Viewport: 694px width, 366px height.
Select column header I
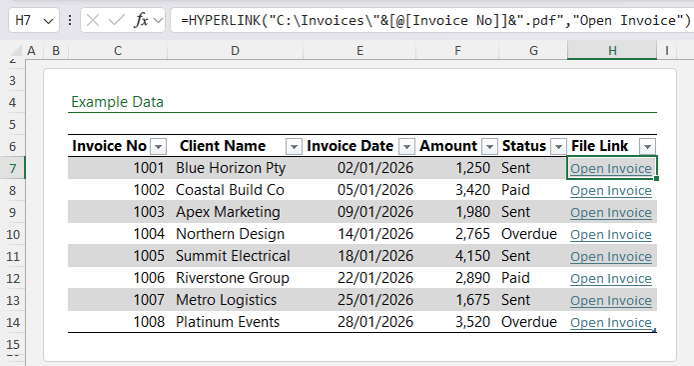pos(666,51)
